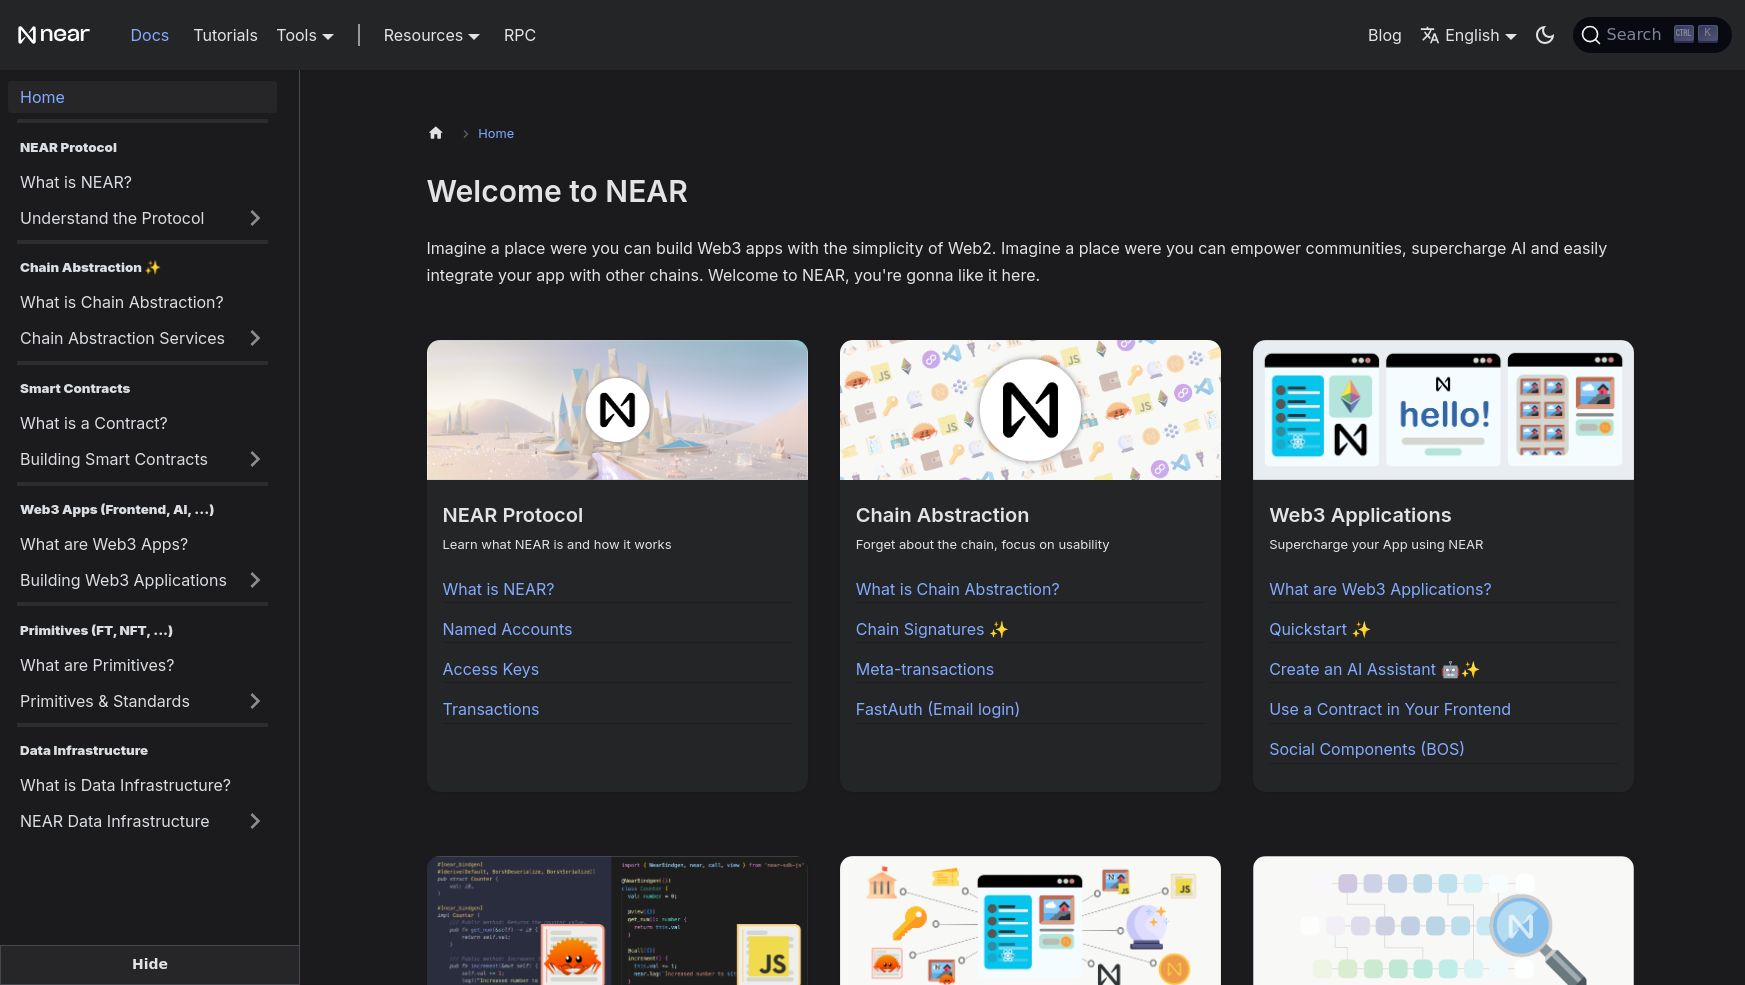Open the Search field
This screenshot has height=985, width=1745.
pos(1652,35)
